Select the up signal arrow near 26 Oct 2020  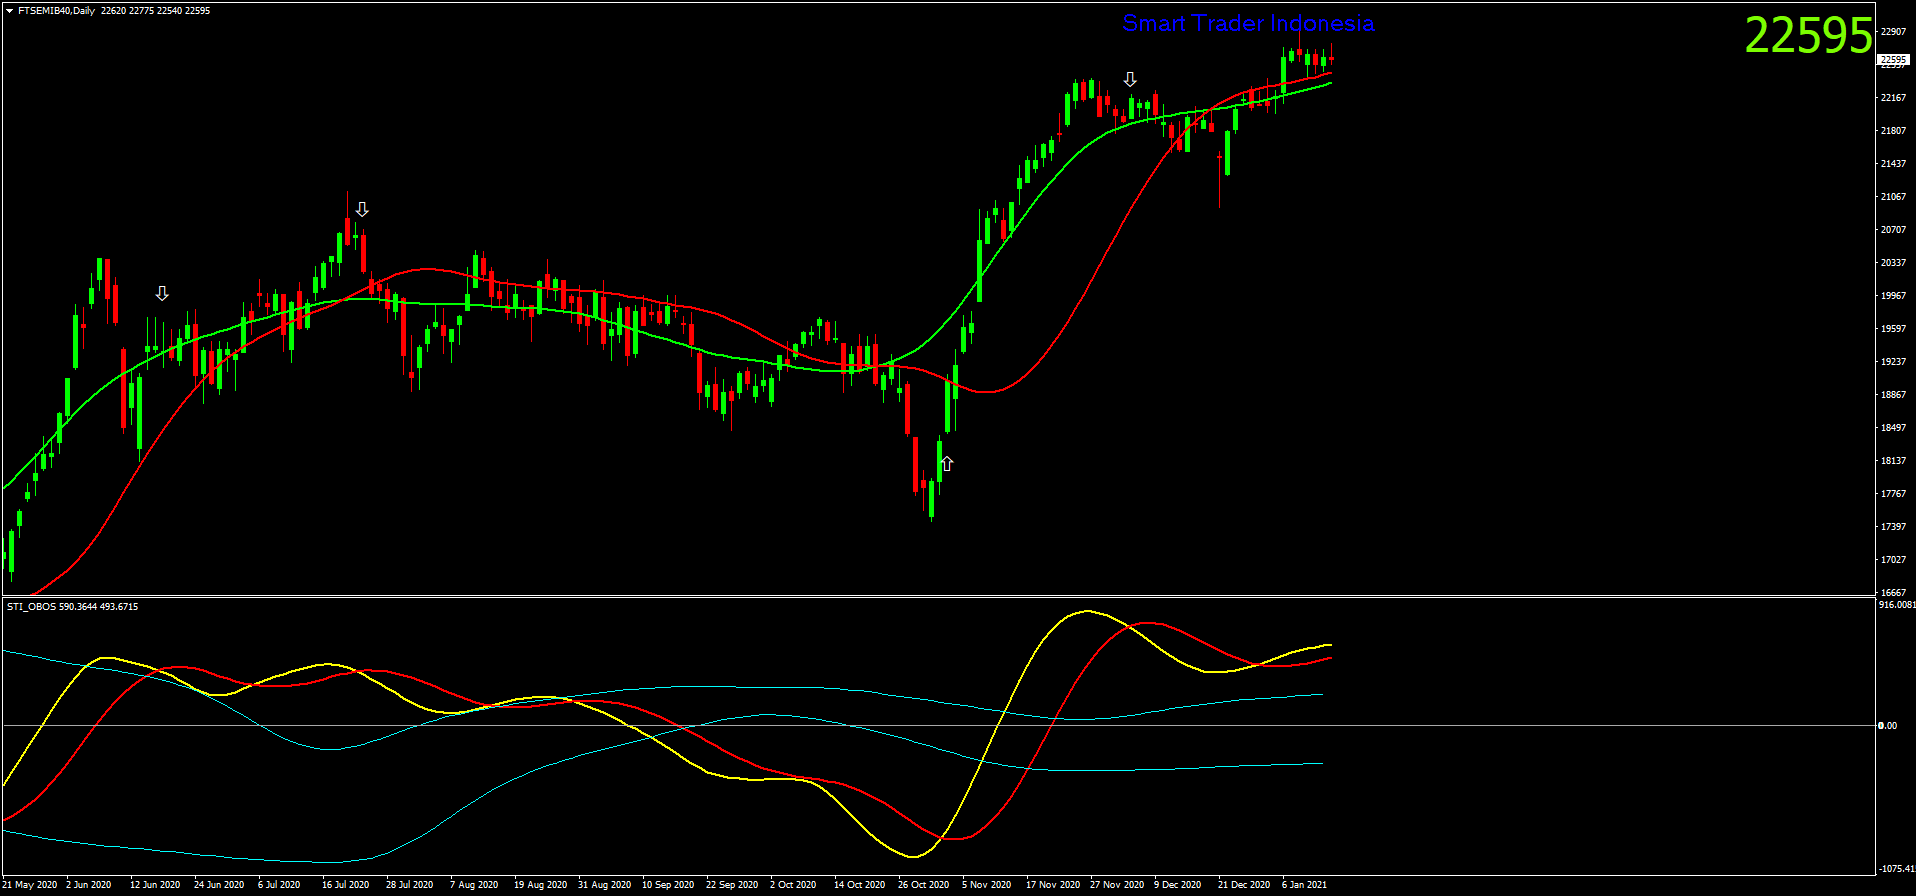947,464
